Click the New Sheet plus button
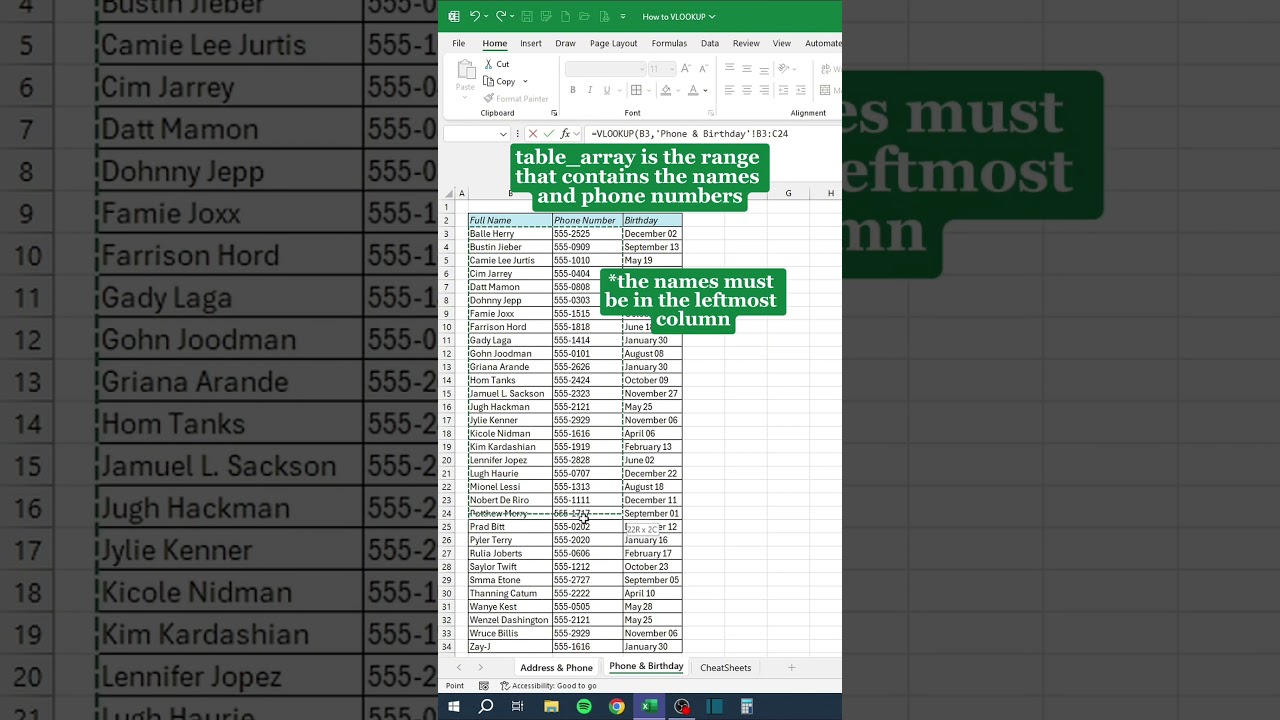 [791, 667]
